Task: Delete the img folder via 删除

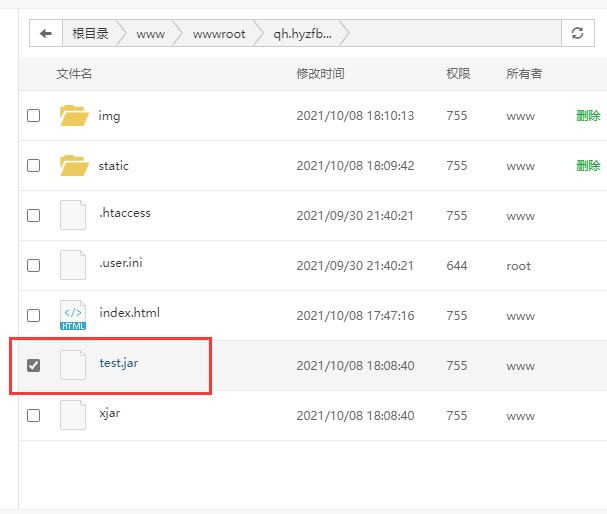Action: point(588,115)
